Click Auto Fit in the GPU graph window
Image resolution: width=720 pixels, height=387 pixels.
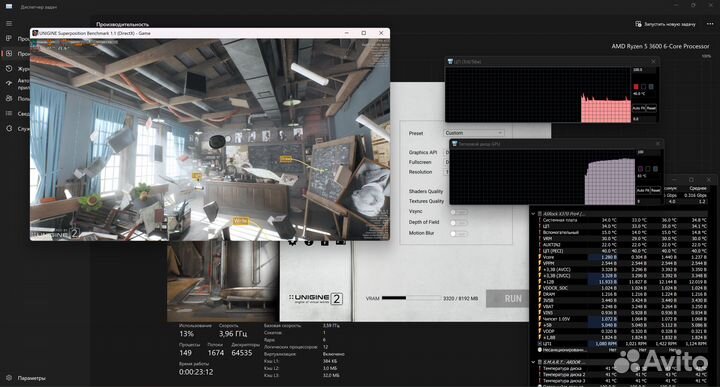pos(643,190)
